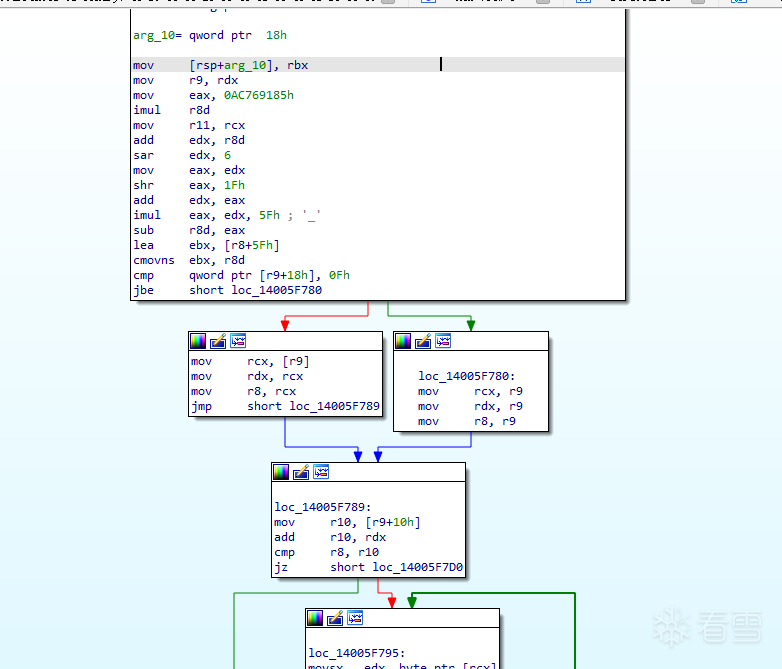Click pencil edit icon in loc_14005F795 block

[x=335, y=618]
